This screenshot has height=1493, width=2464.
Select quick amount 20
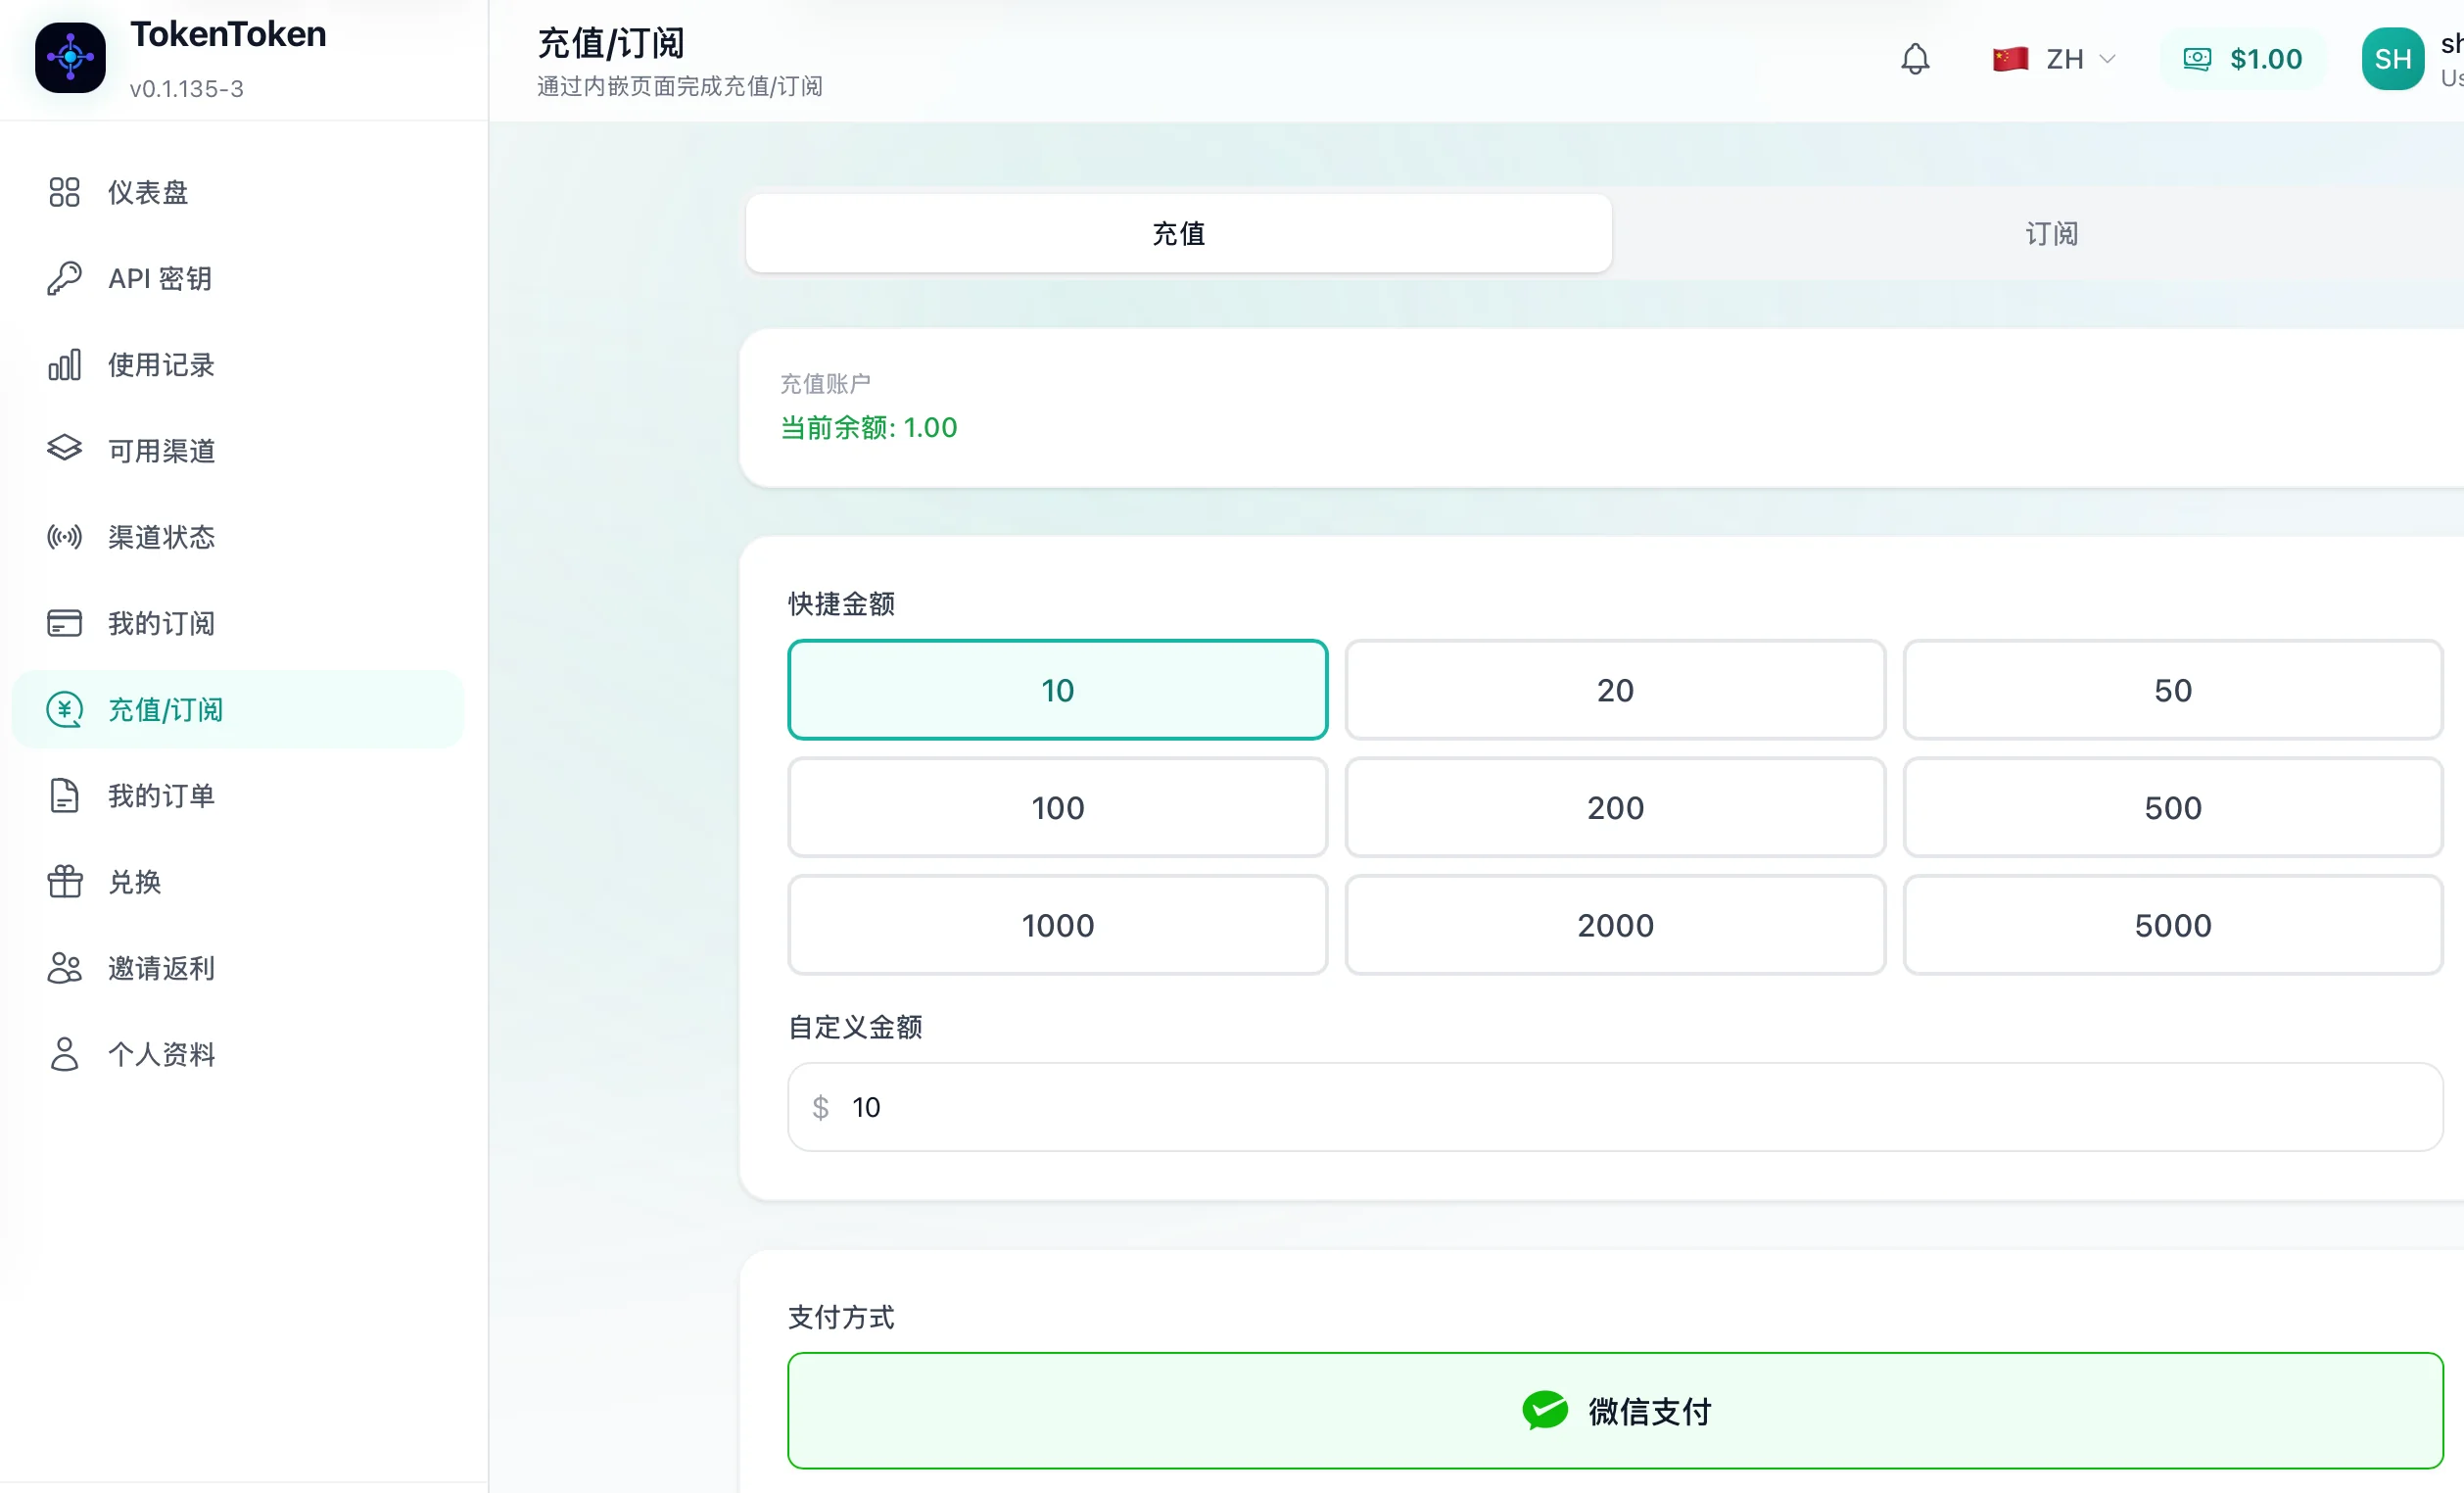tap(1615, 690)
